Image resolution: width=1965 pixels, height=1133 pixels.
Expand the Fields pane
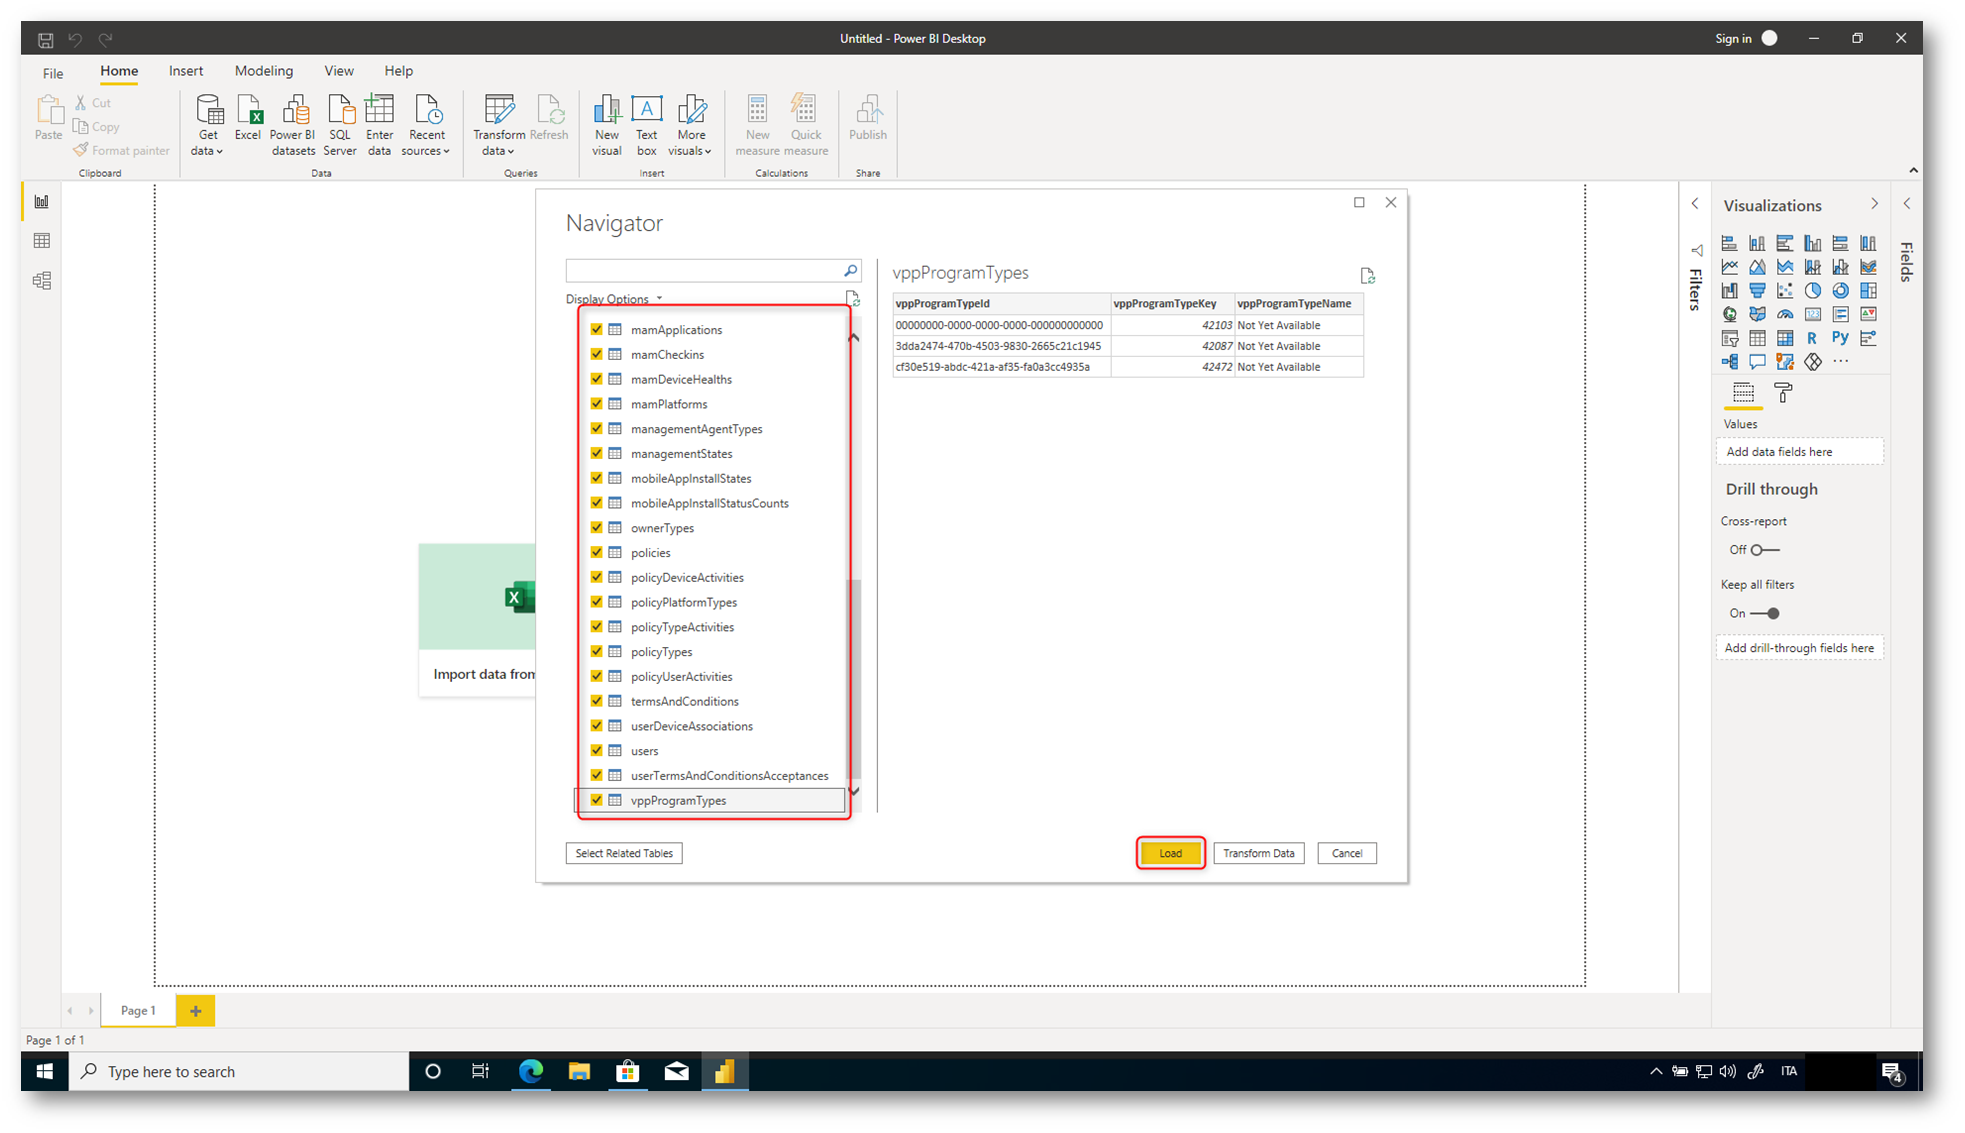click(x=1907, y=204)
